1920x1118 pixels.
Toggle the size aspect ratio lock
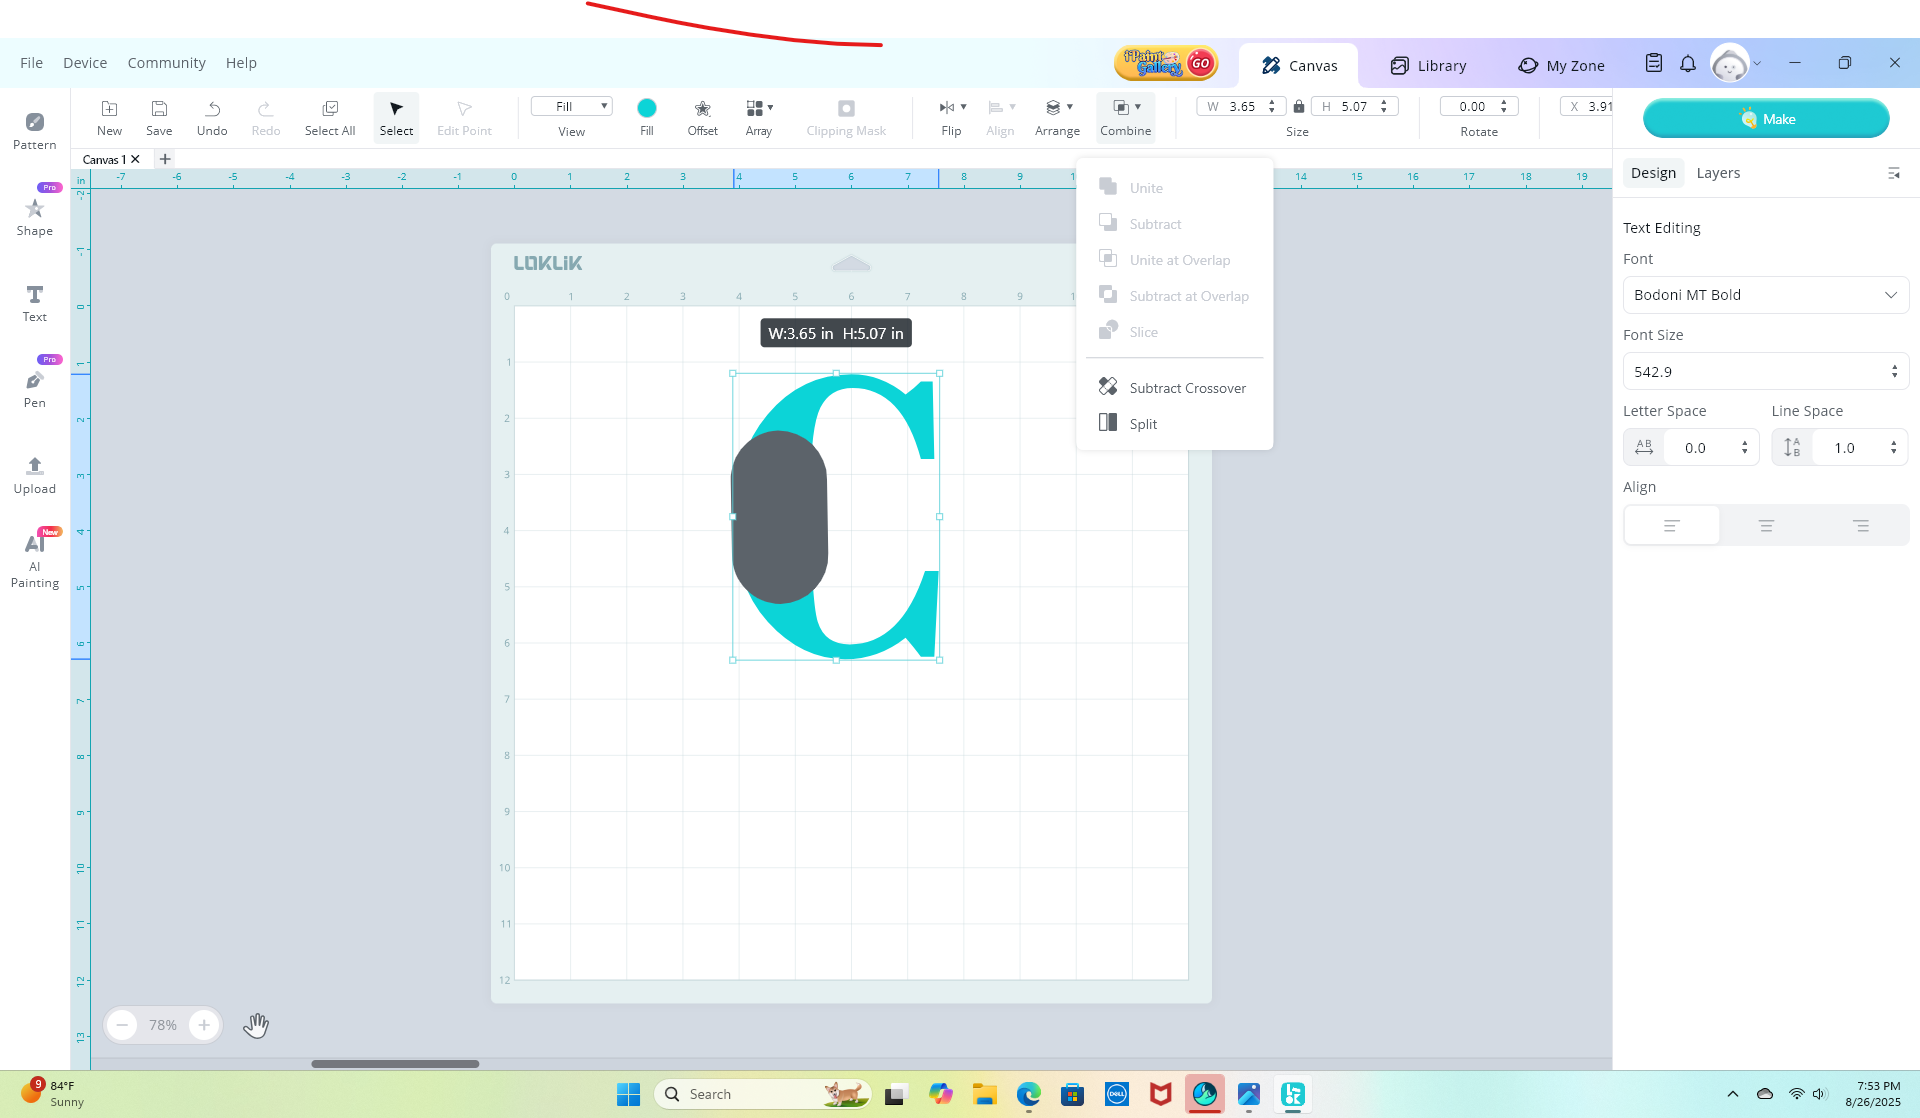click(x=1298, y=106)
